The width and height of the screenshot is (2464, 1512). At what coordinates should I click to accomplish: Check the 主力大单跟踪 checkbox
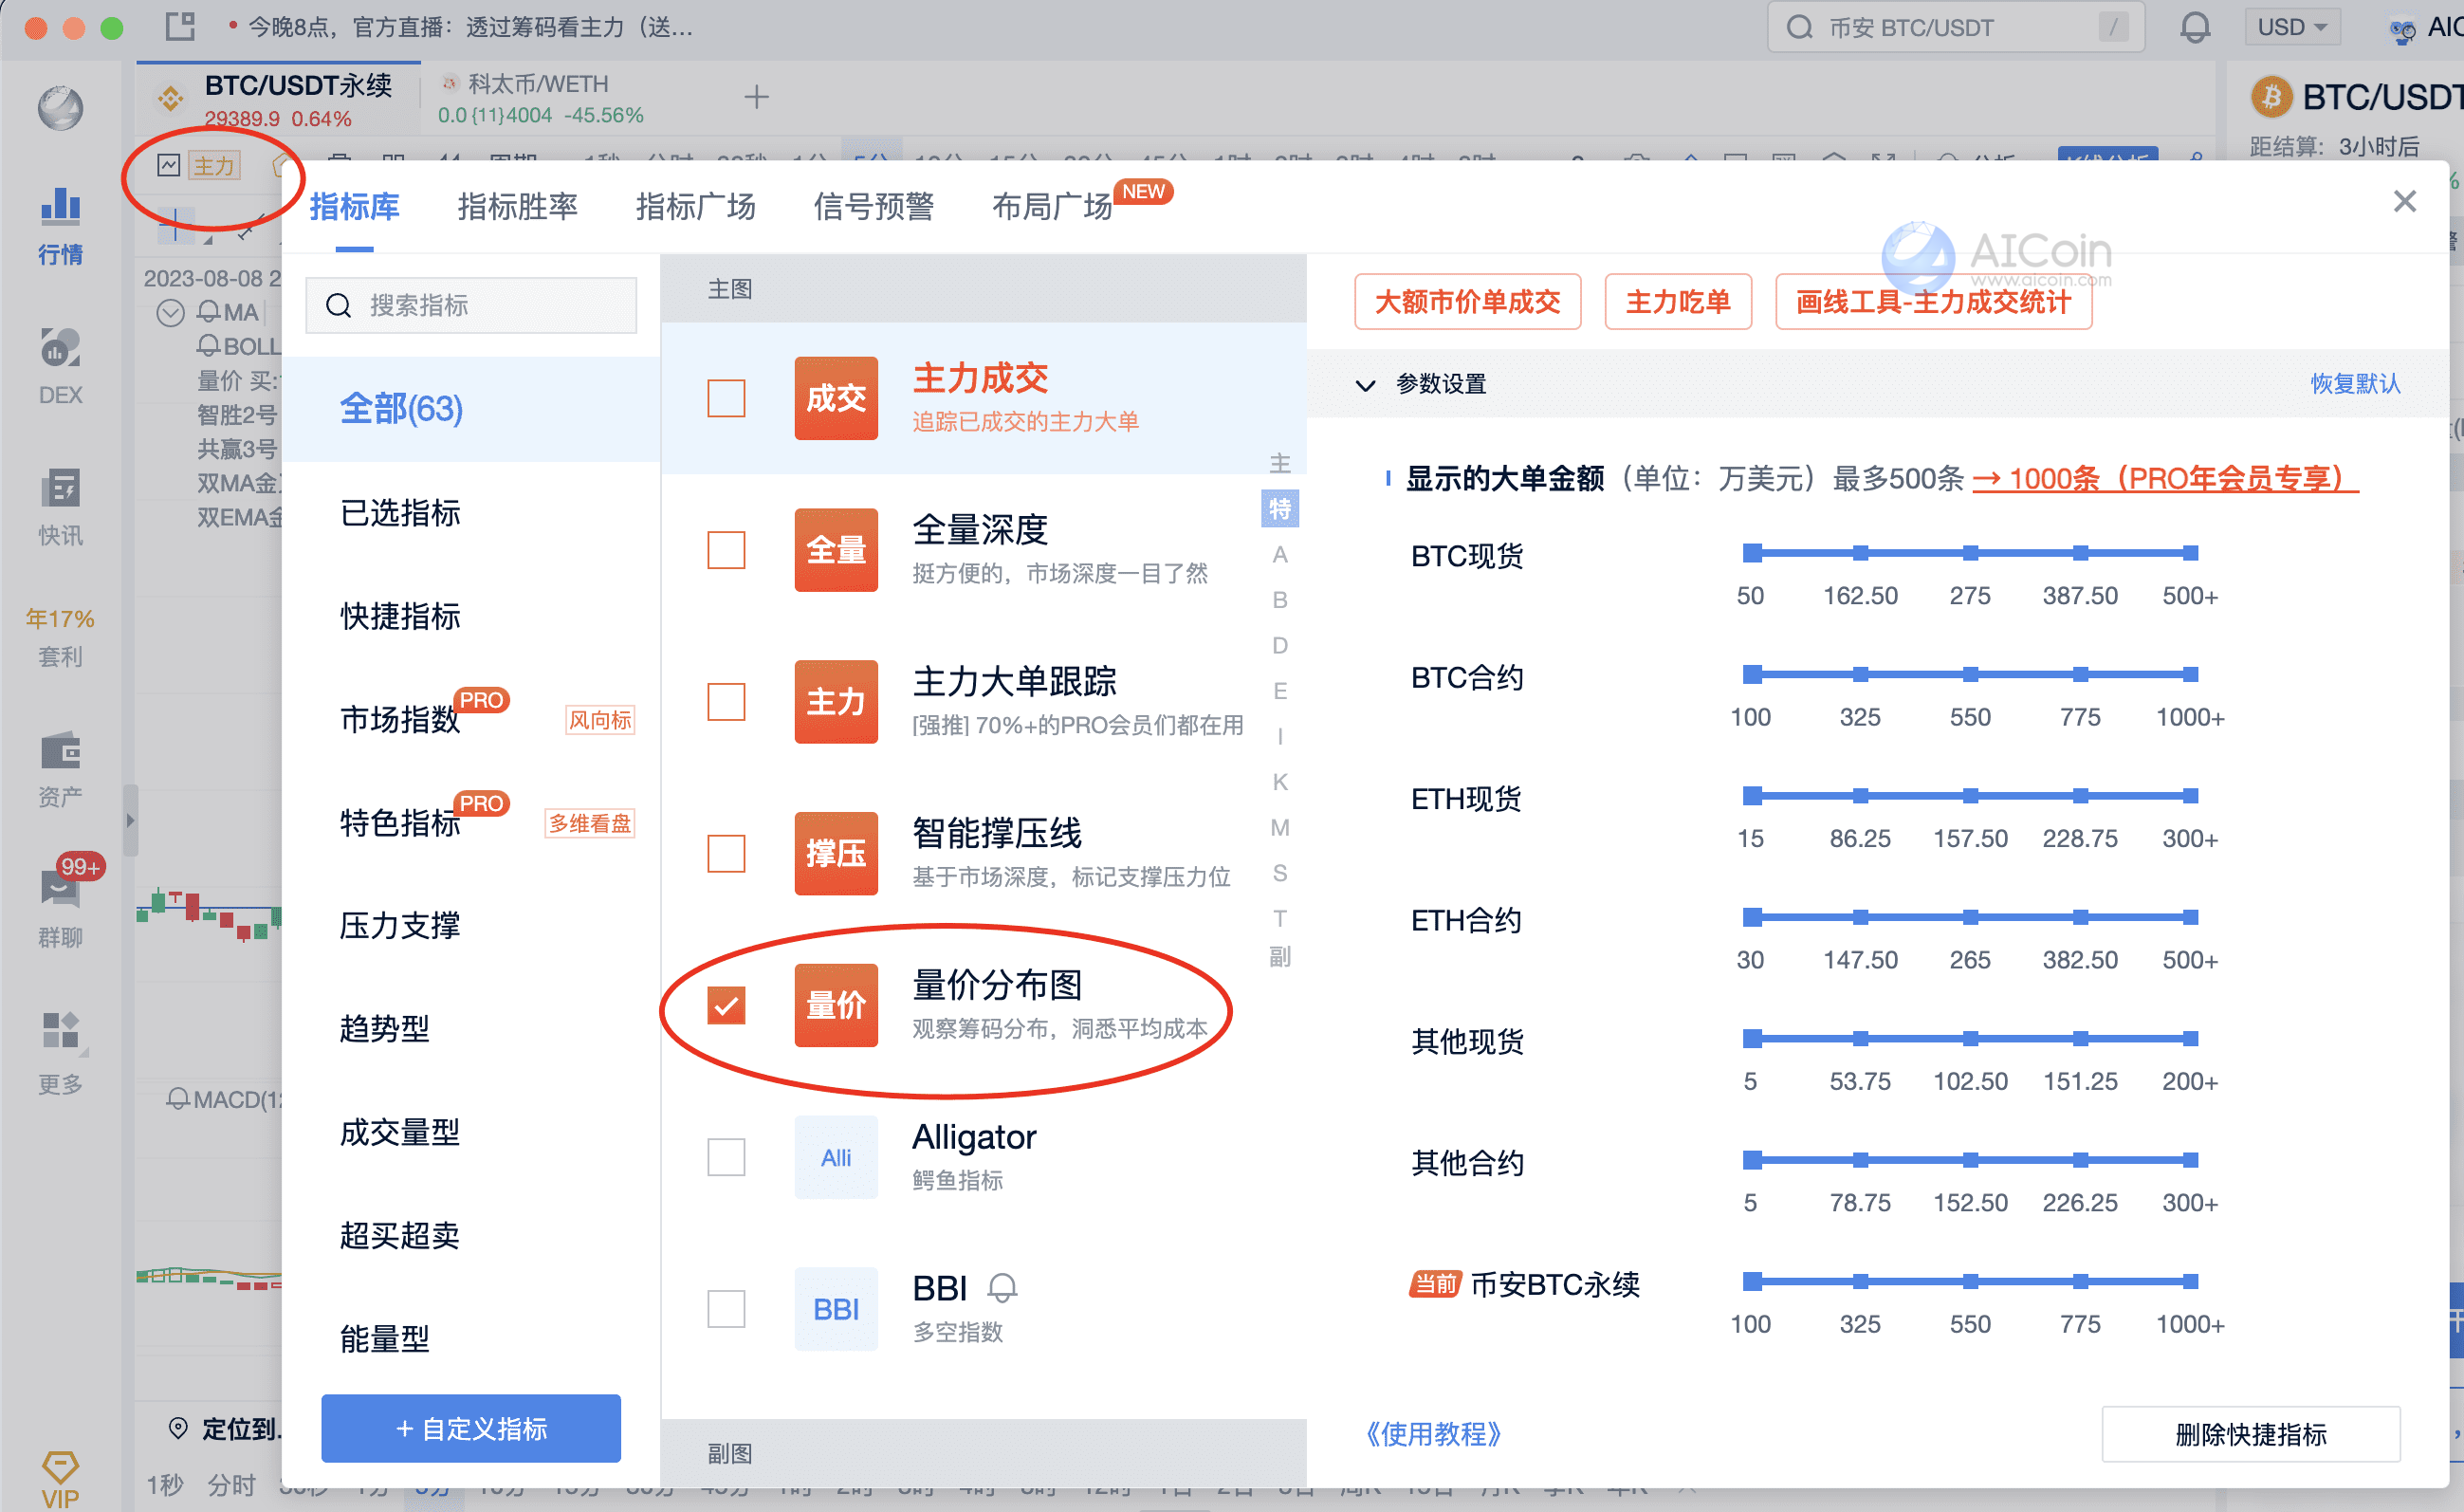[x=726, y=702]
